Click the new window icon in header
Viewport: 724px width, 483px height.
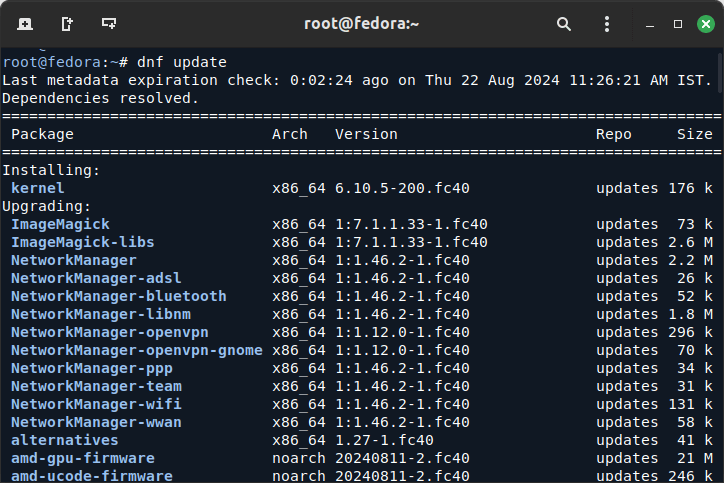click(x=67, y=24)
